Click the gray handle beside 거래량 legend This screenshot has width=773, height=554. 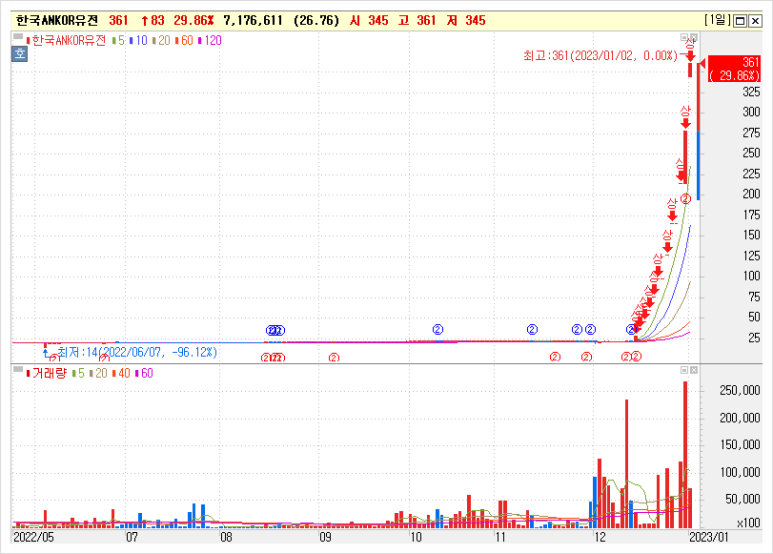18,369
